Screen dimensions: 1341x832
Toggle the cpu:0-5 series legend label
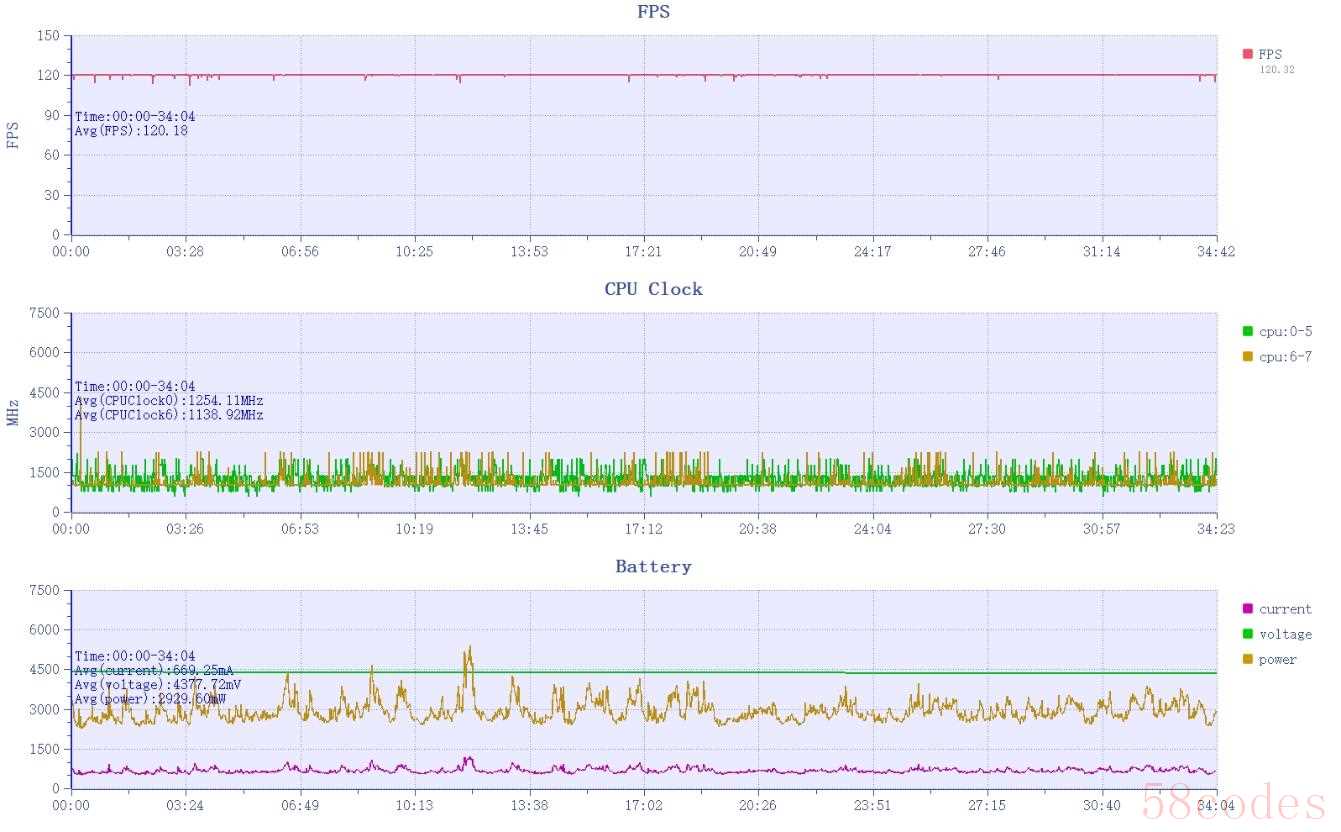coord(1285,332)
